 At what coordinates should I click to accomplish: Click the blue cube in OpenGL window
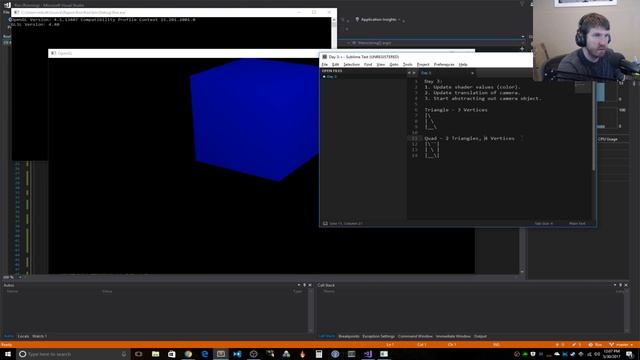(255, 120)
